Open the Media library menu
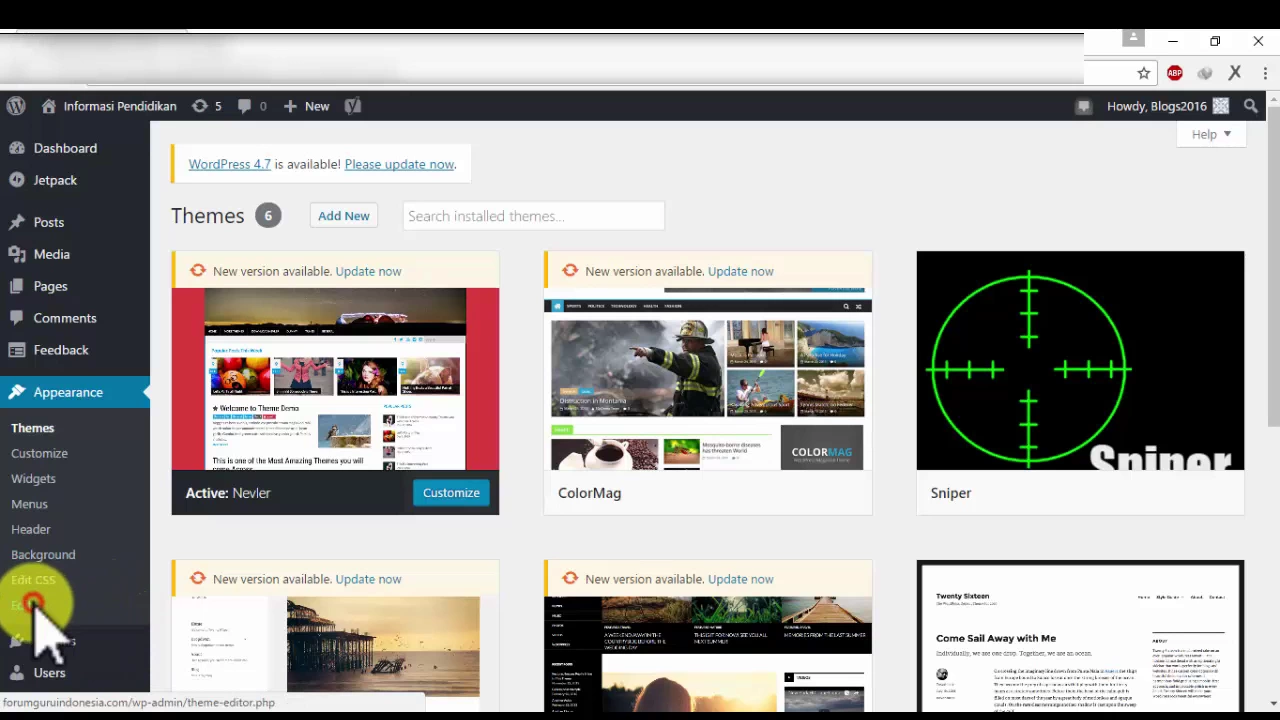This screenshot has width=1280, height=720. pos(51,254)
